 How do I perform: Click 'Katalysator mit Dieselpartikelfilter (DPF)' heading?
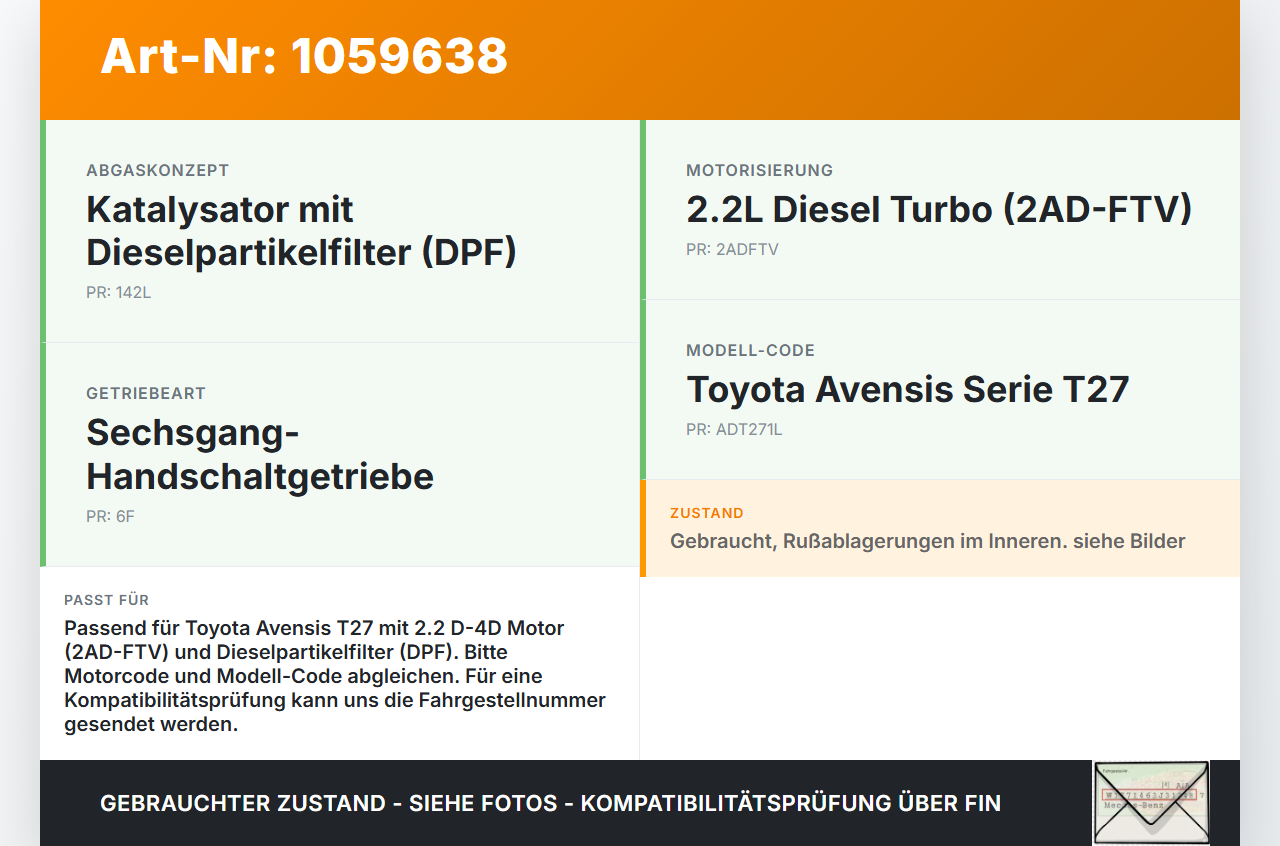coord(302,231)
